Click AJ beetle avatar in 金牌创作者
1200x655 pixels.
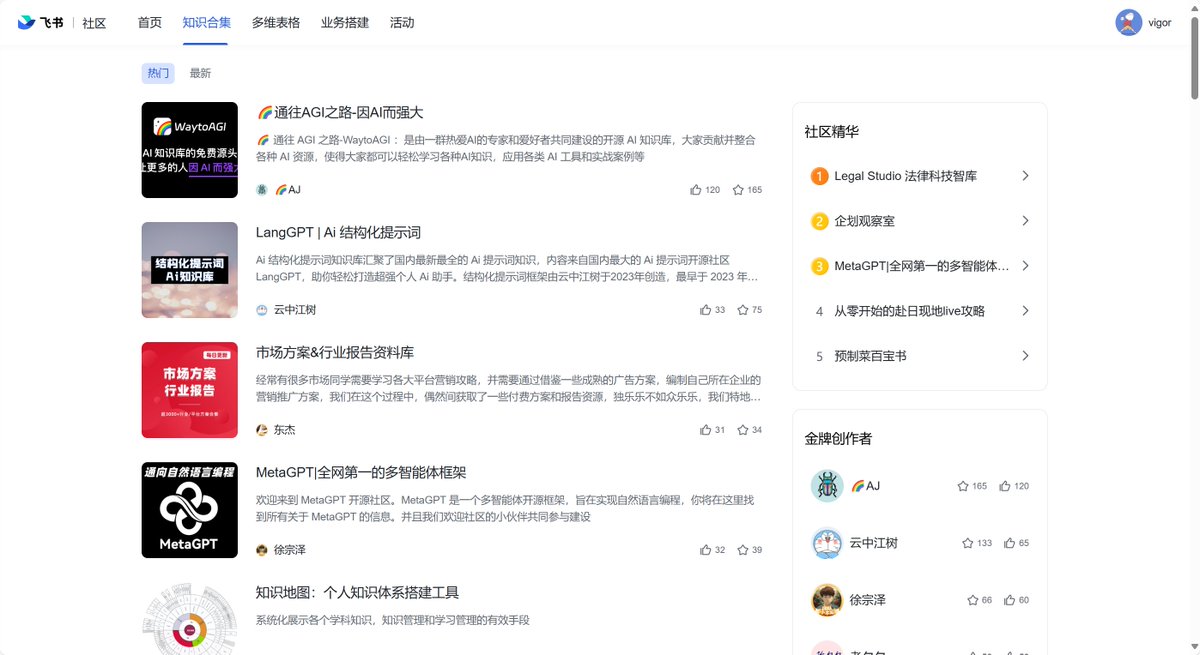pos(827,486)
